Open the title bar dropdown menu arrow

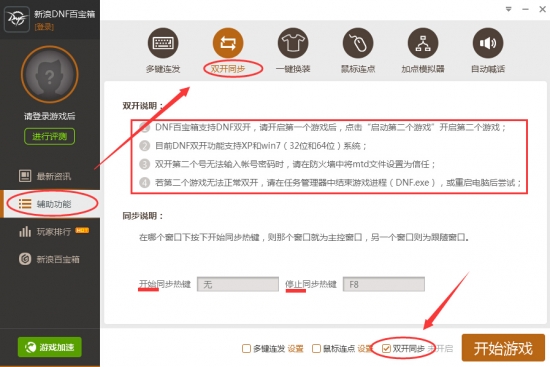click(x=509, y=9)
